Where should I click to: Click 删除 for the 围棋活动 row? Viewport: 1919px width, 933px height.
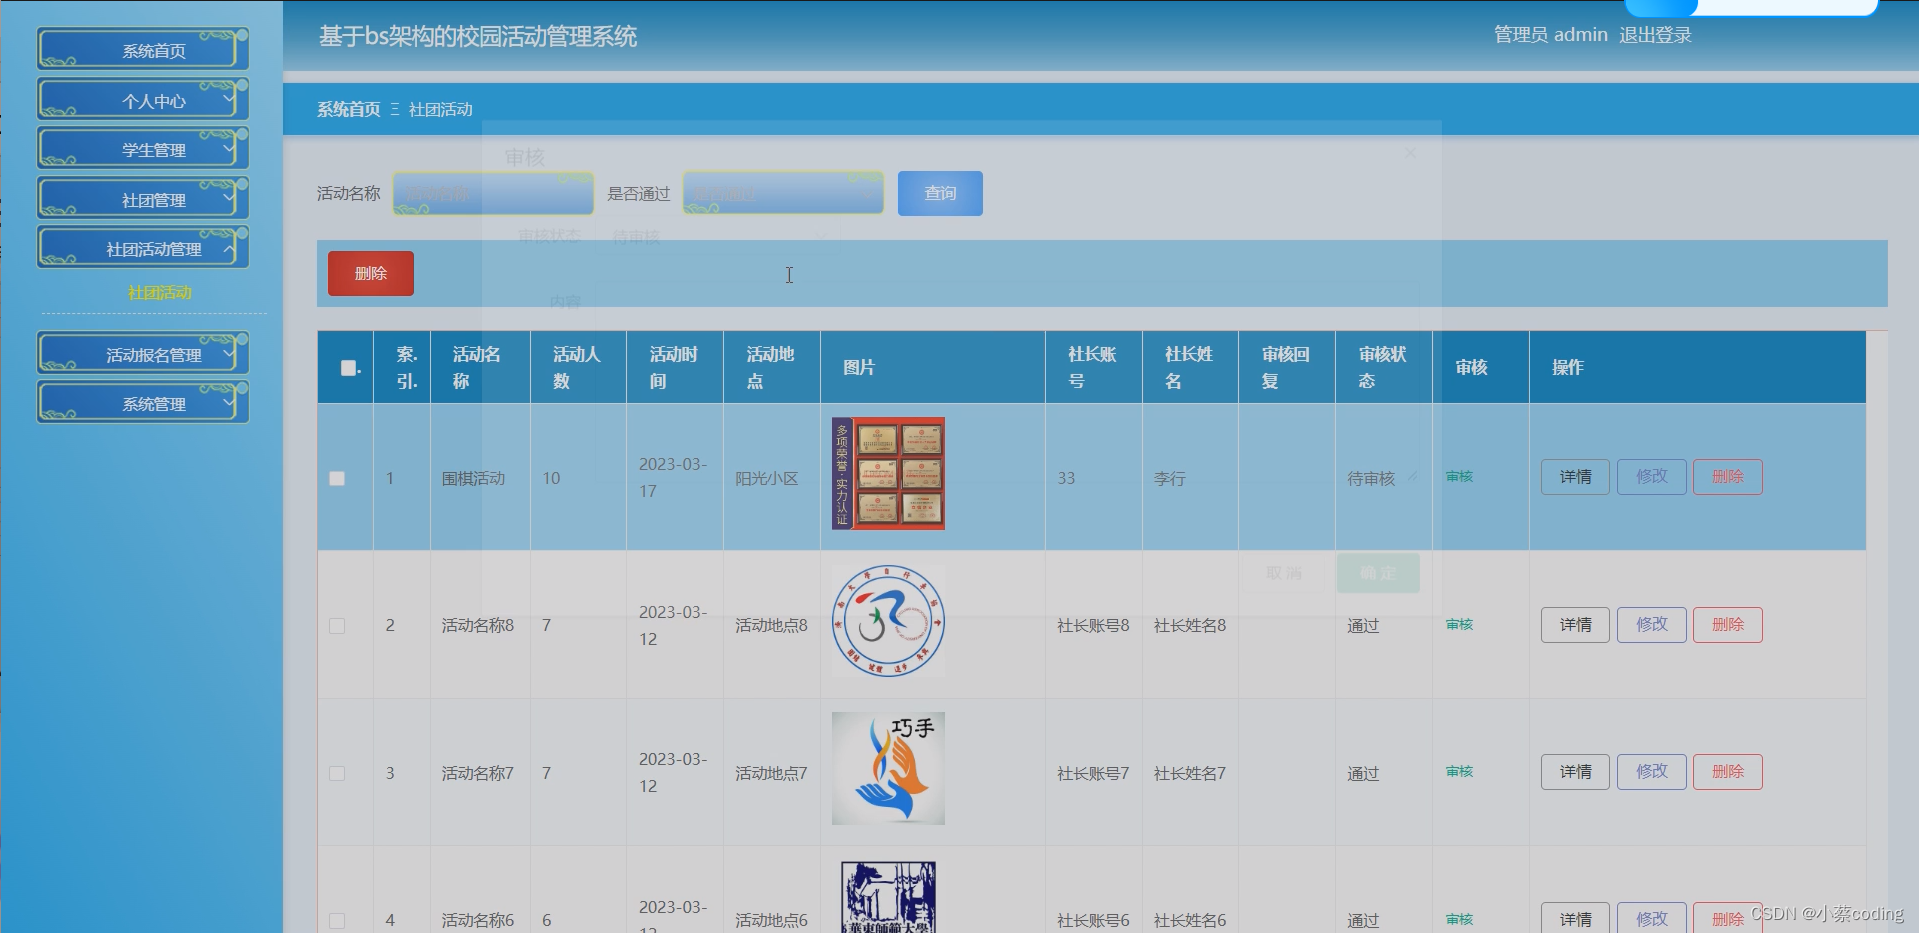[x=1727, y=477]
